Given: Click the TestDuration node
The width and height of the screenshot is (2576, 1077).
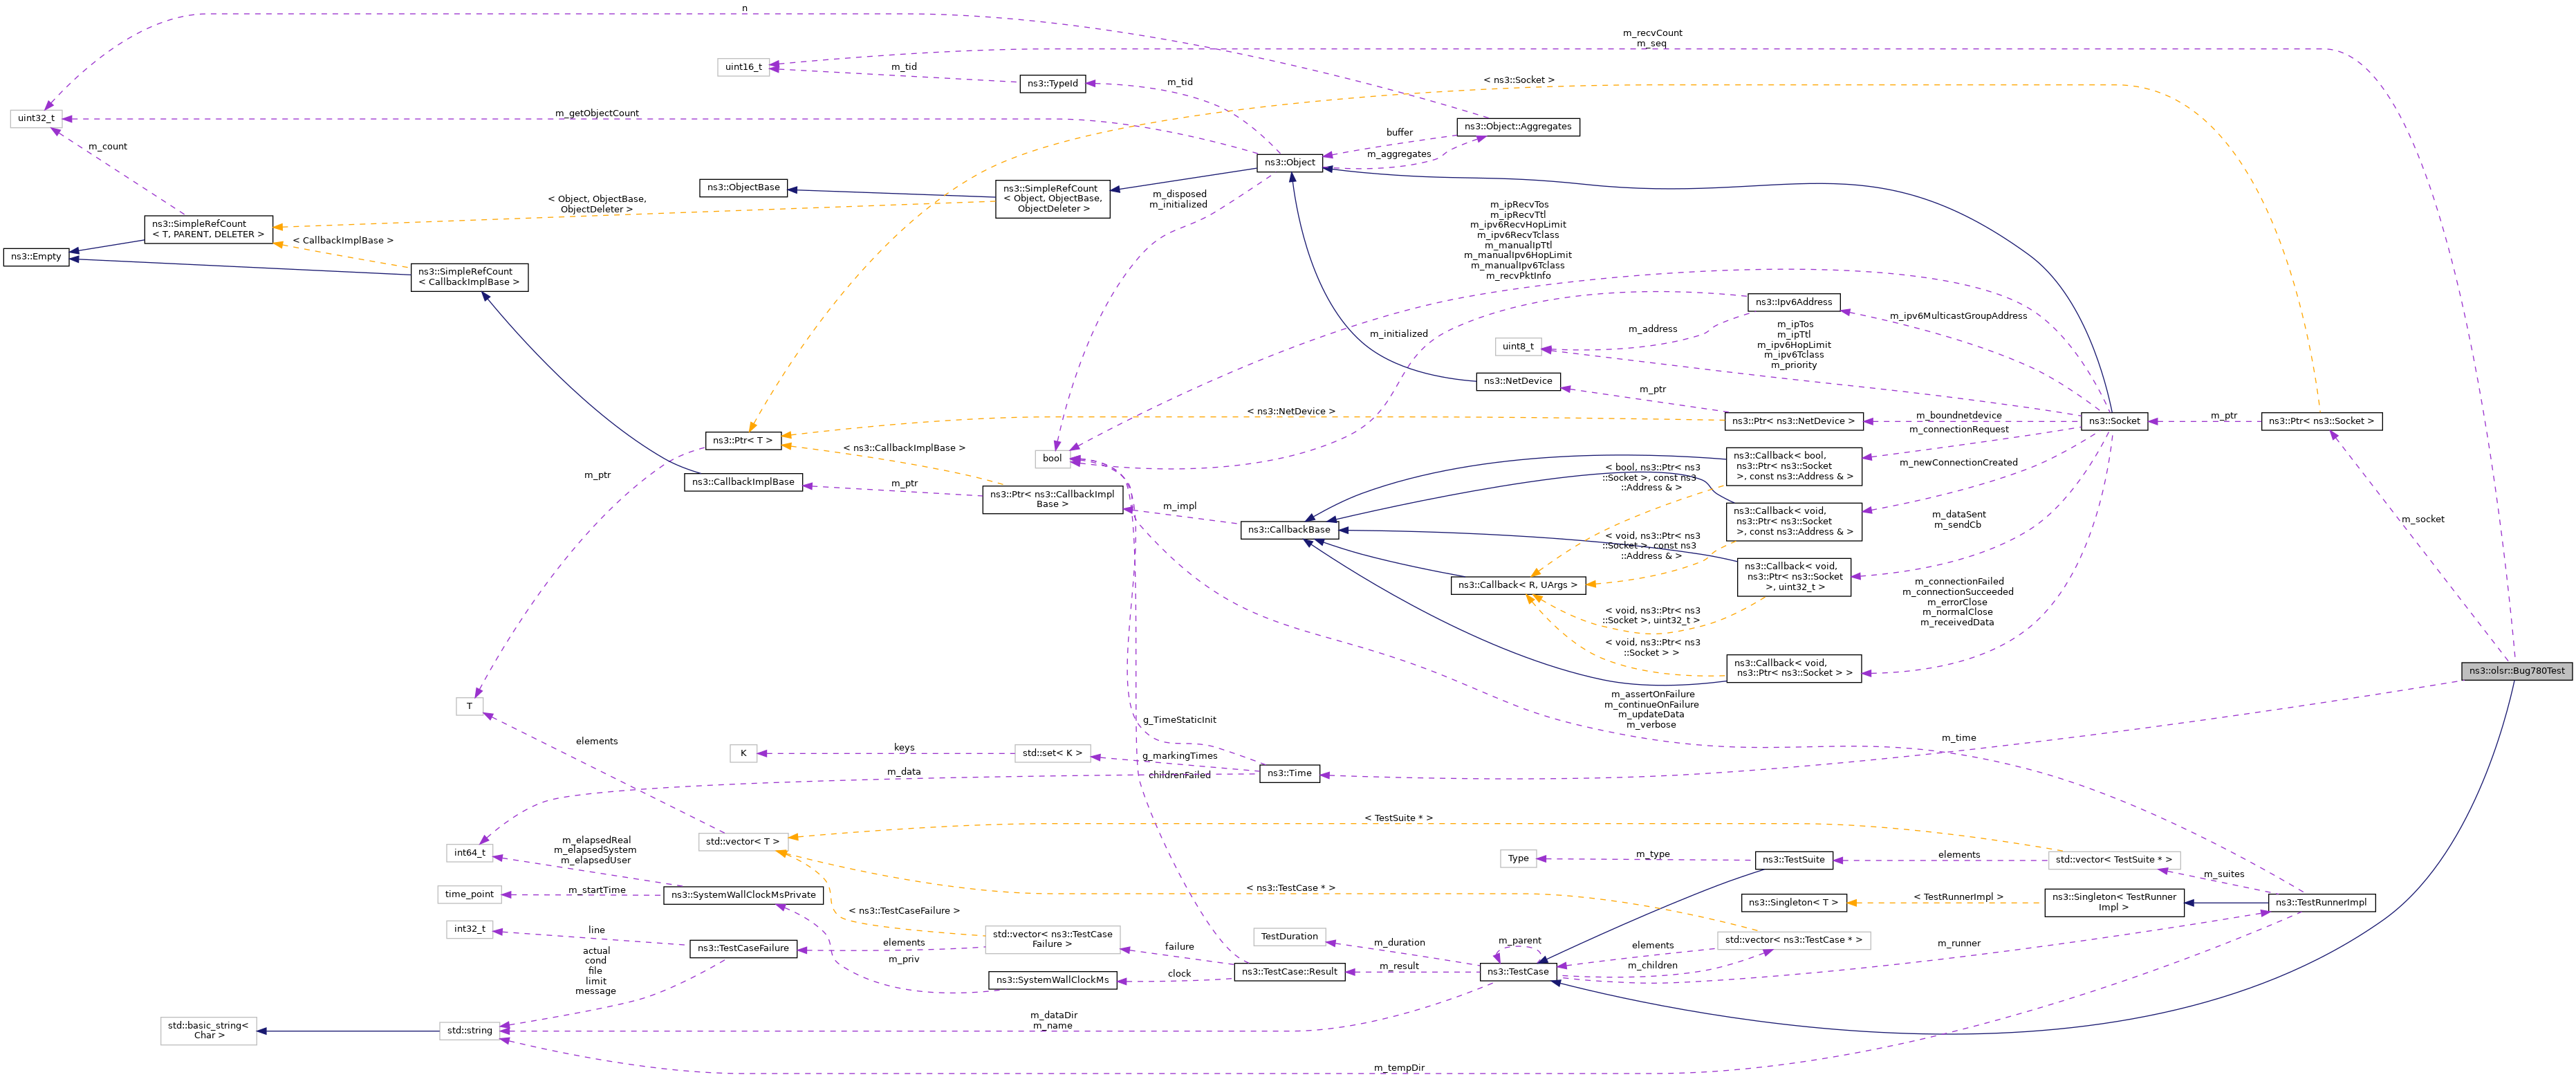Looking at the screenshot, I should [x=1289, y=937].
